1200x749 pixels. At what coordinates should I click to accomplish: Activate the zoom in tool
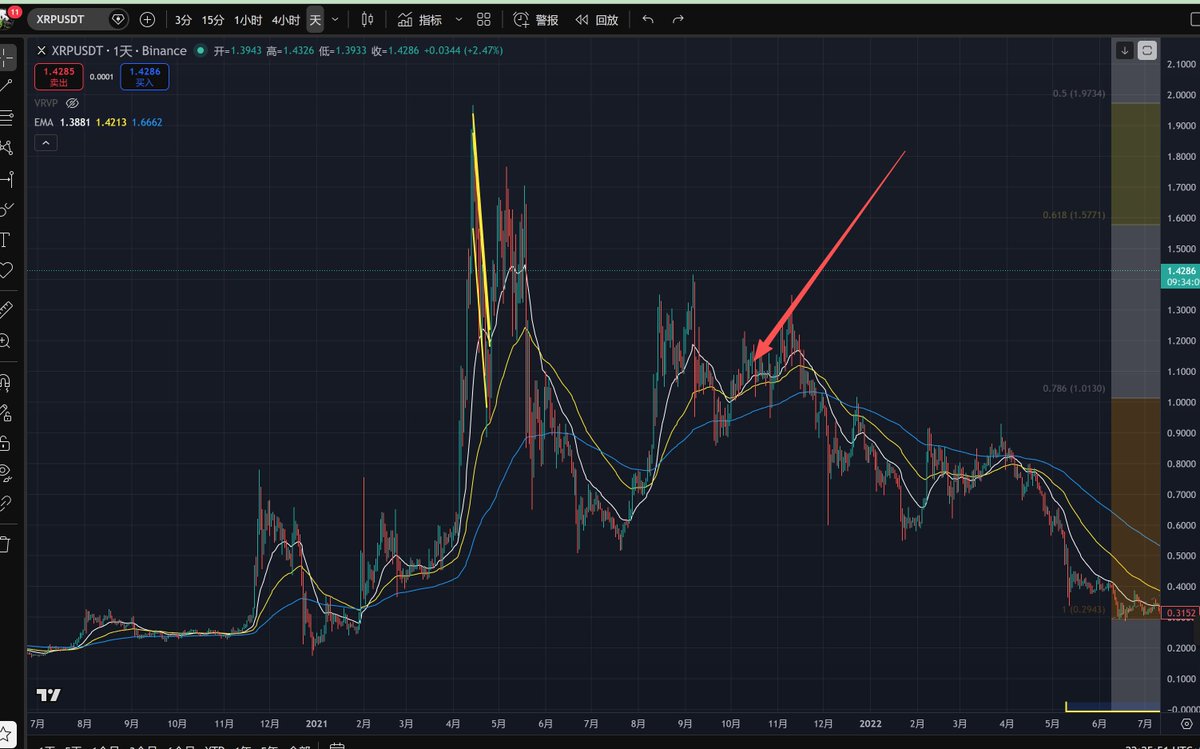(6, 340)
